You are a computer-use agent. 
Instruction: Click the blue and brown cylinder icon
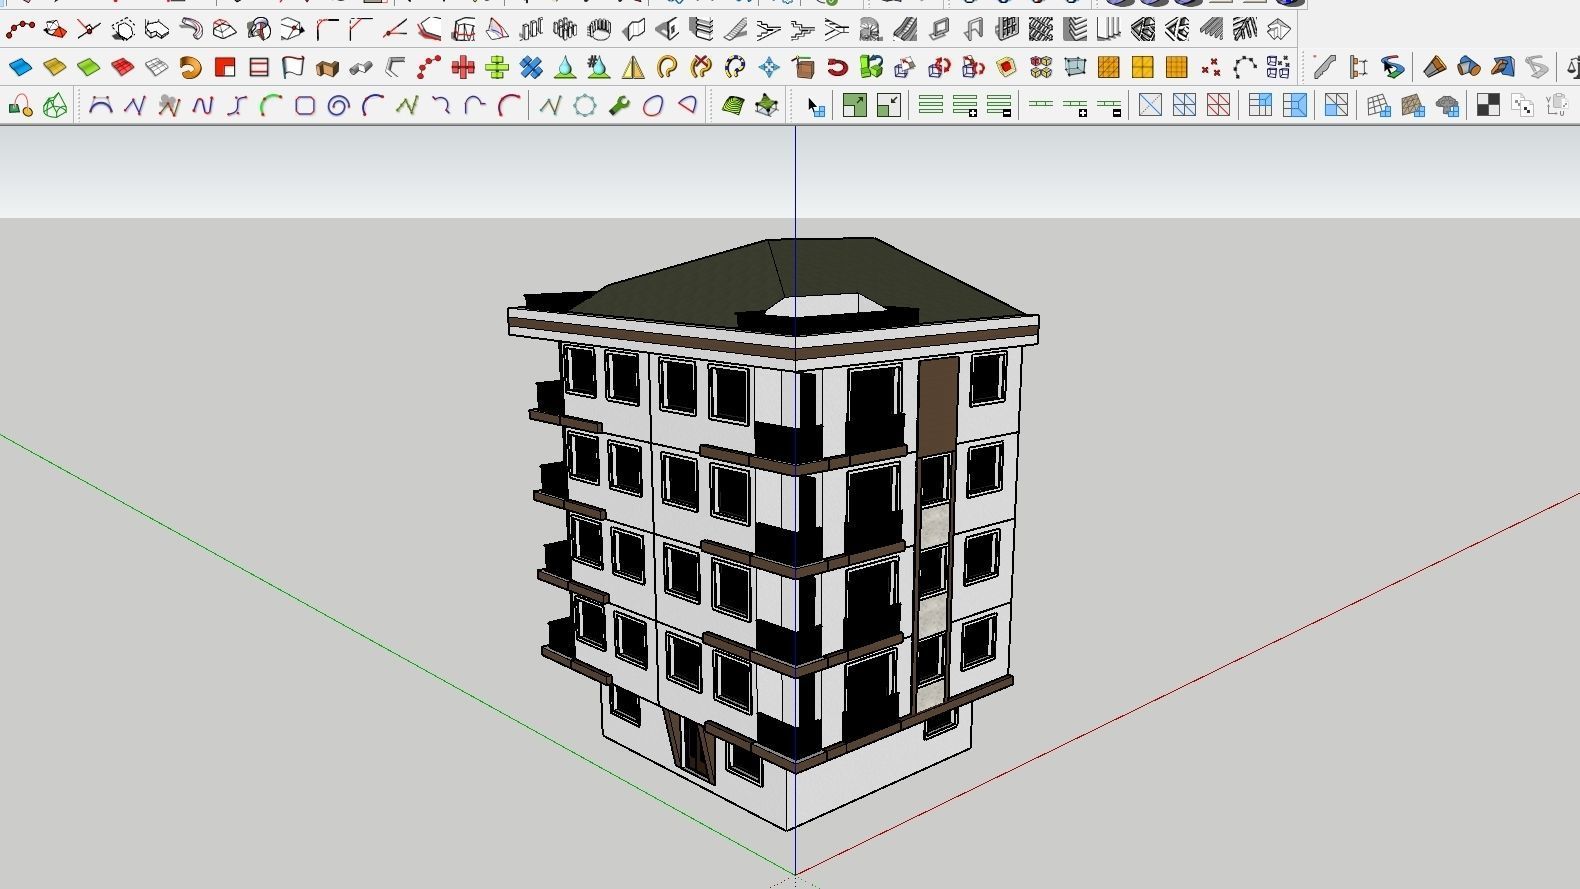pos(1469,67)
